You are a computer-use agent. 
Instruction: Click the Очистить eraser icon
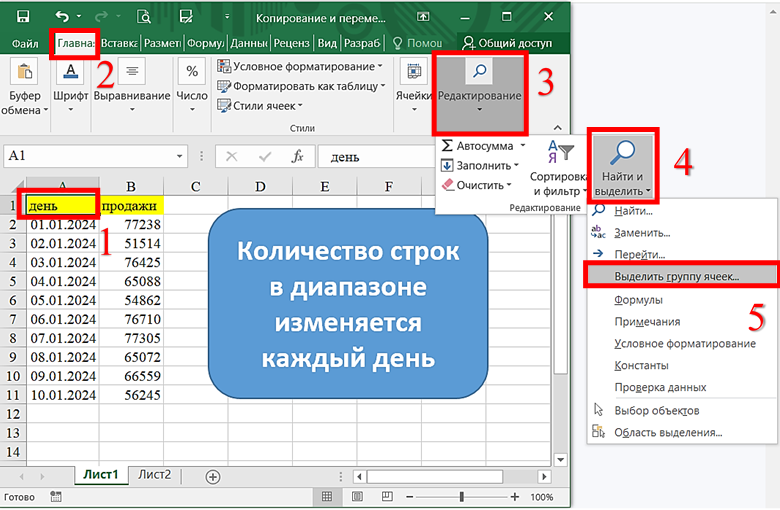click(448, 185)
